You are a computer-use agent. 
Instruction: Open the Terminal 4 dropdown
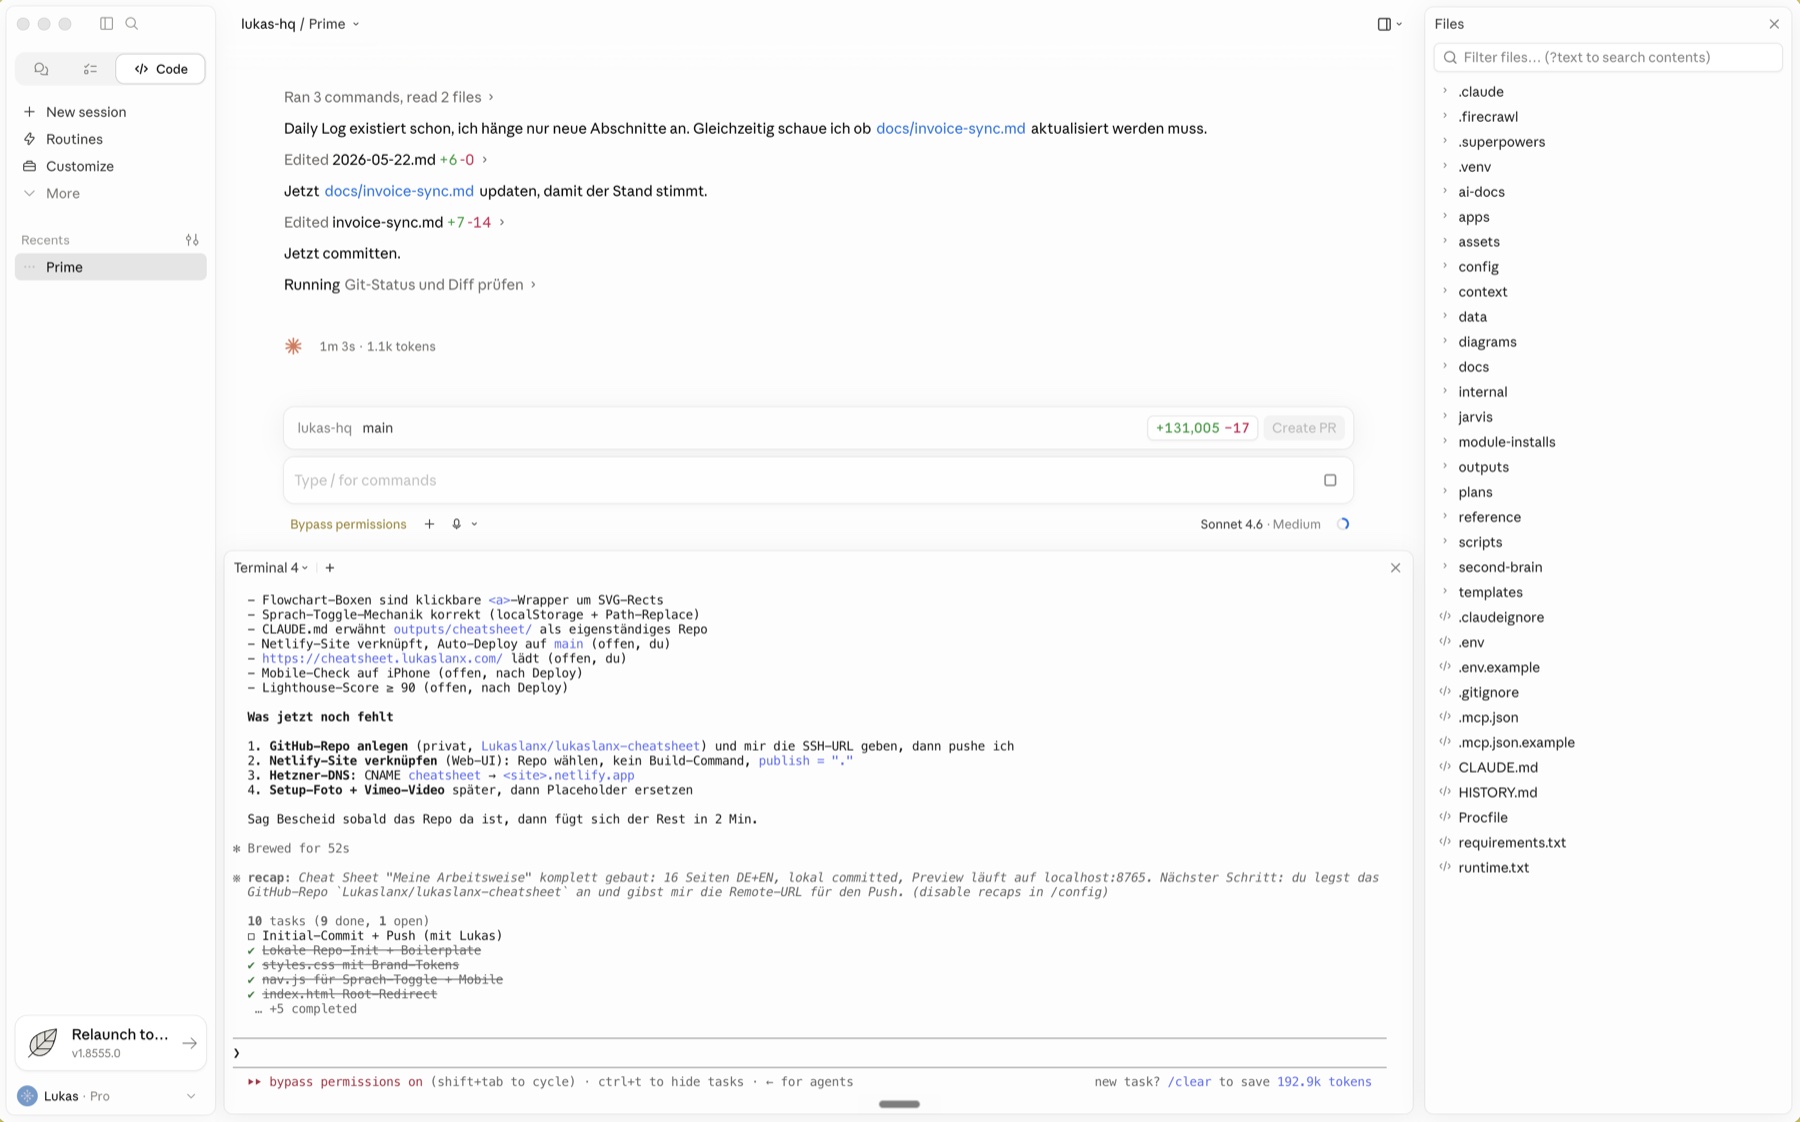271,568
